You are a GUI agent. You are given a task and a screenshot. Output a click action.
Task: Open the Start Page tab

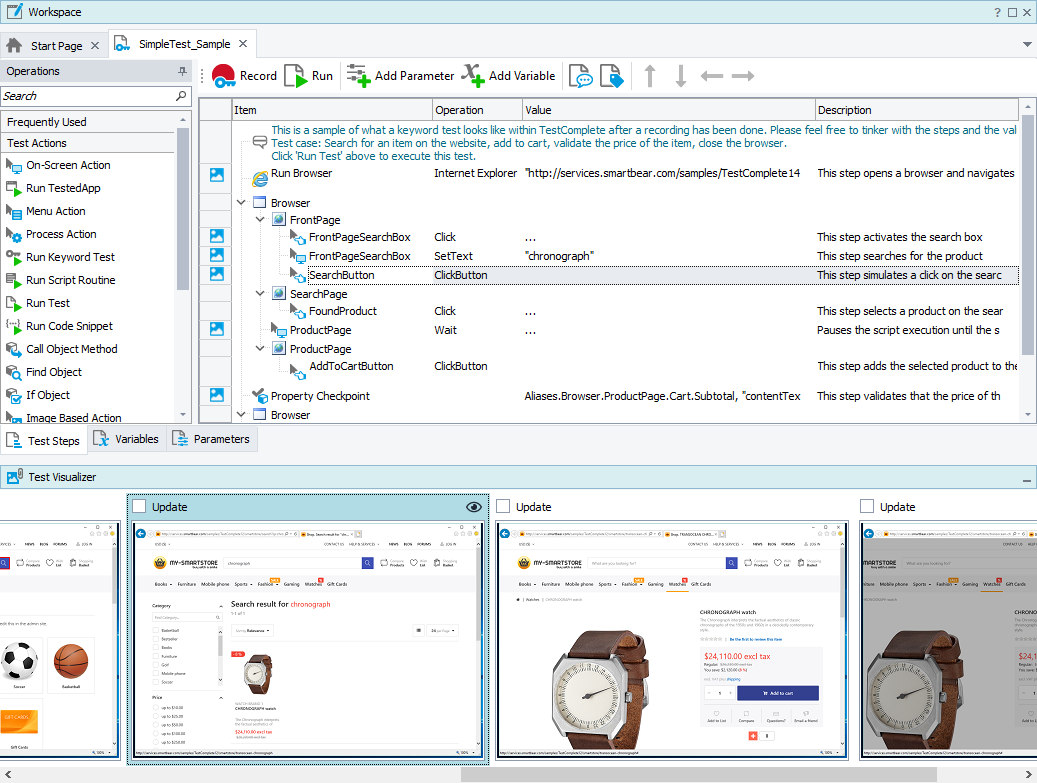tap(55, 46)
